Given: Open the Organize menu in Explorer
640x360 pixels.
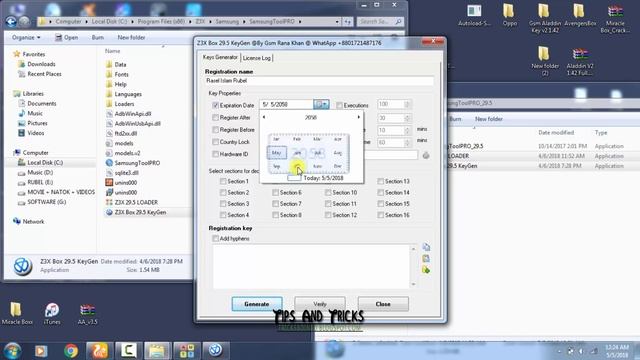Looking at the screenshot, I should tap(26, 38).
